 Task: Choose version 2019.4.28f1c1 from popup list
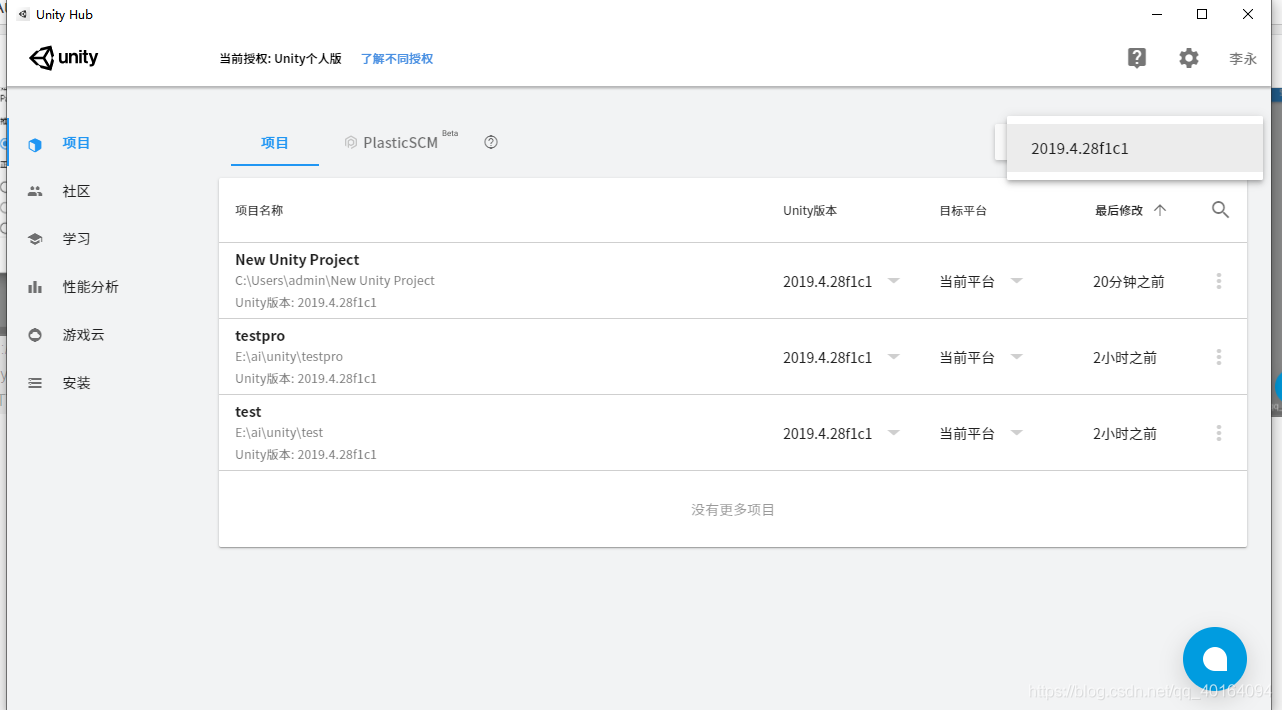[1135, 148]
